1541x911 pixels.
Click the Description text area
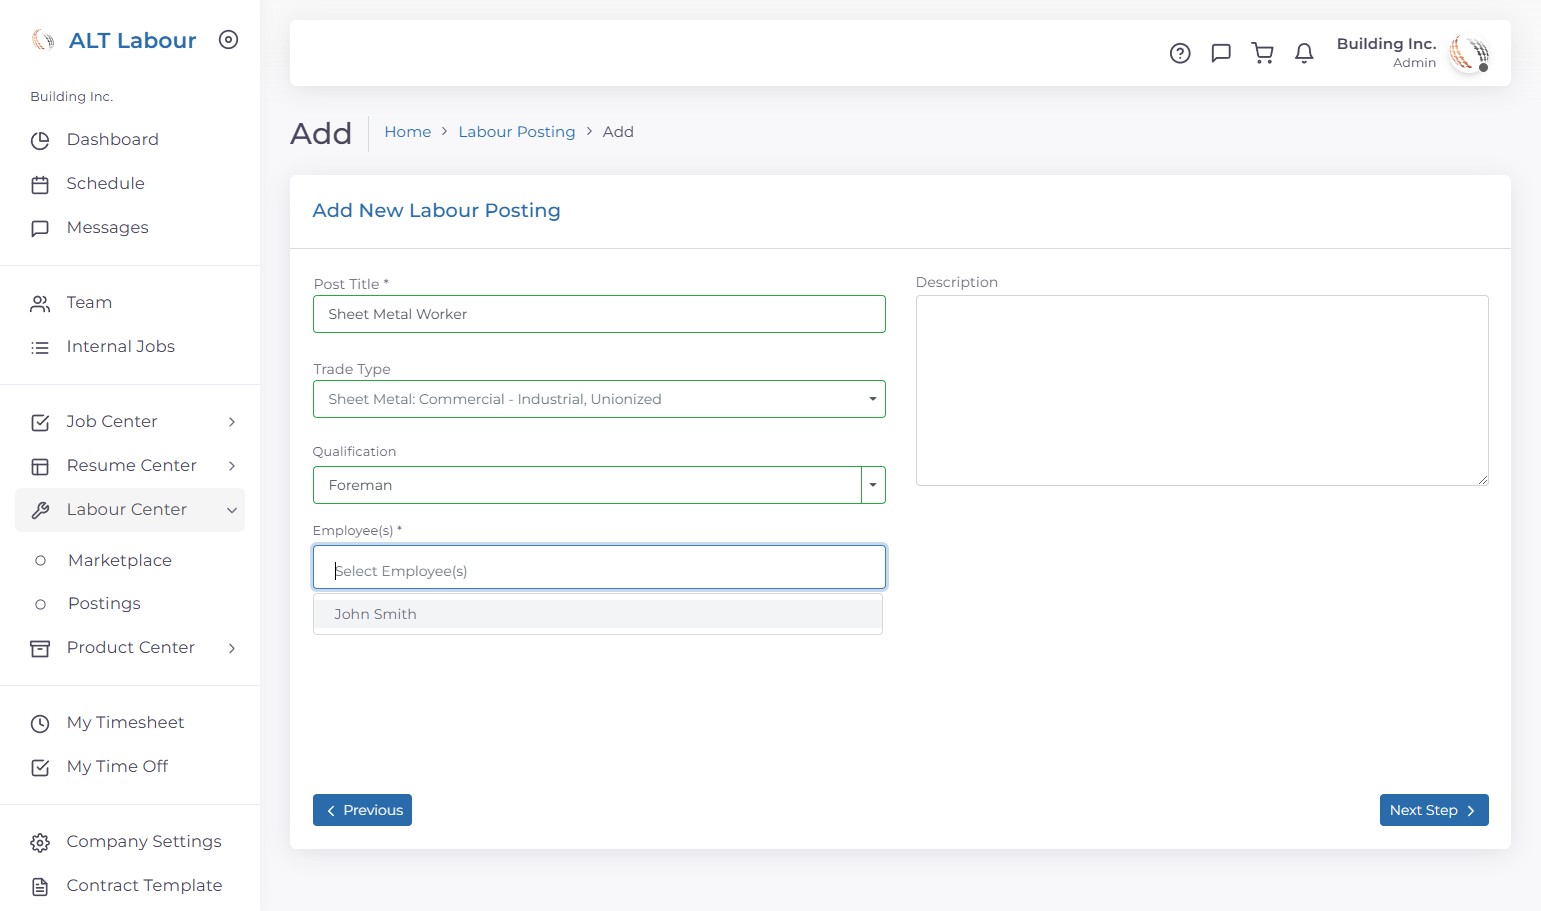[1202, 390]
